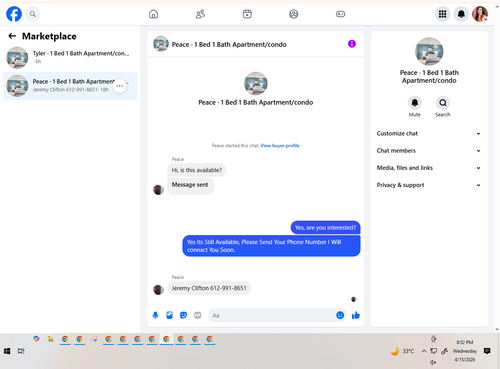Expand Media, files and links section
Screen dimensions: 500x369
pos(429,168)
